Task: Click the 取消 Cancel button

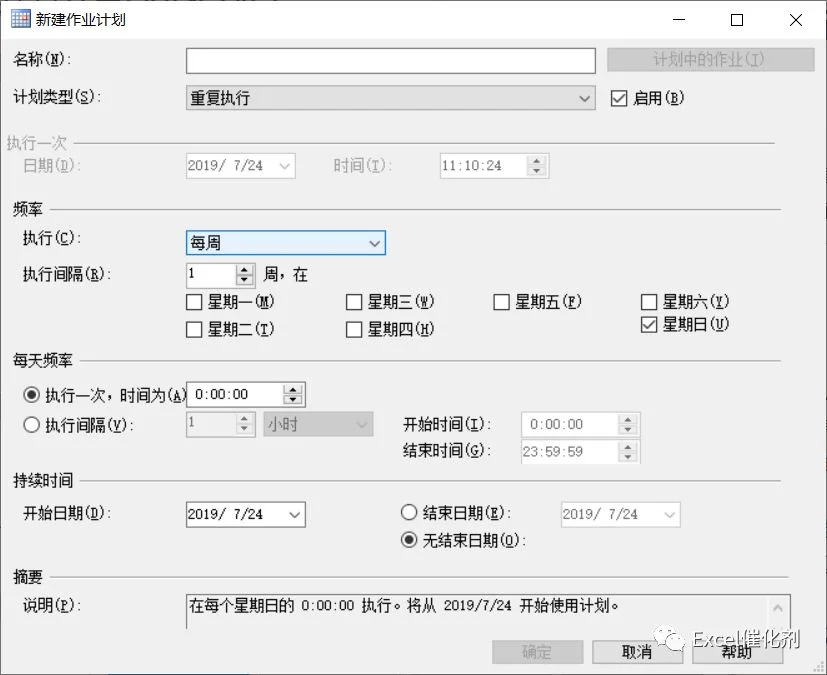Action: tap(637, 652)
